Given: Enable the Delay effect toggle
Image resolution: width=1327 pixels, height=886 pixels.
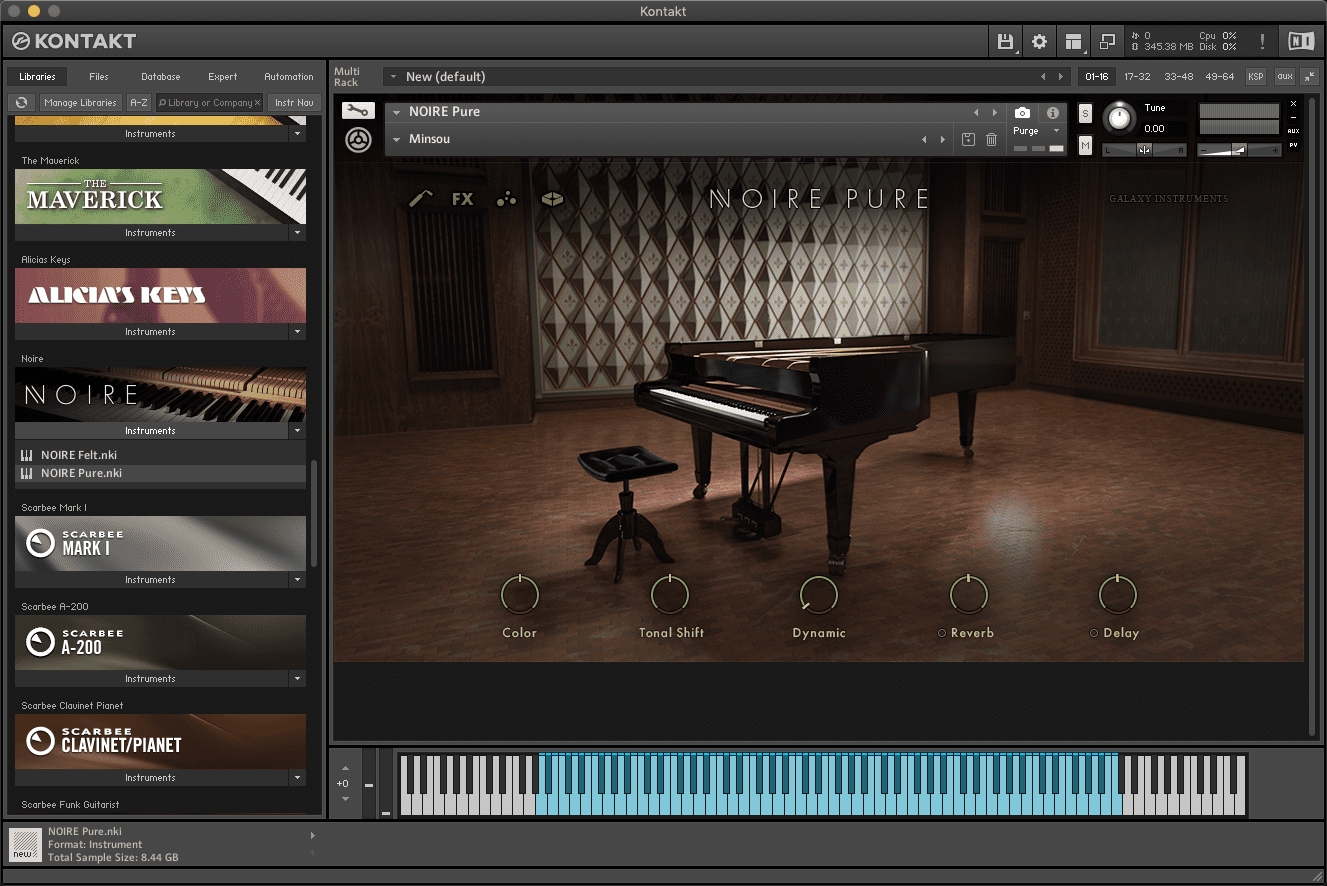Looking at the screenshot, I should point(1094,633).
